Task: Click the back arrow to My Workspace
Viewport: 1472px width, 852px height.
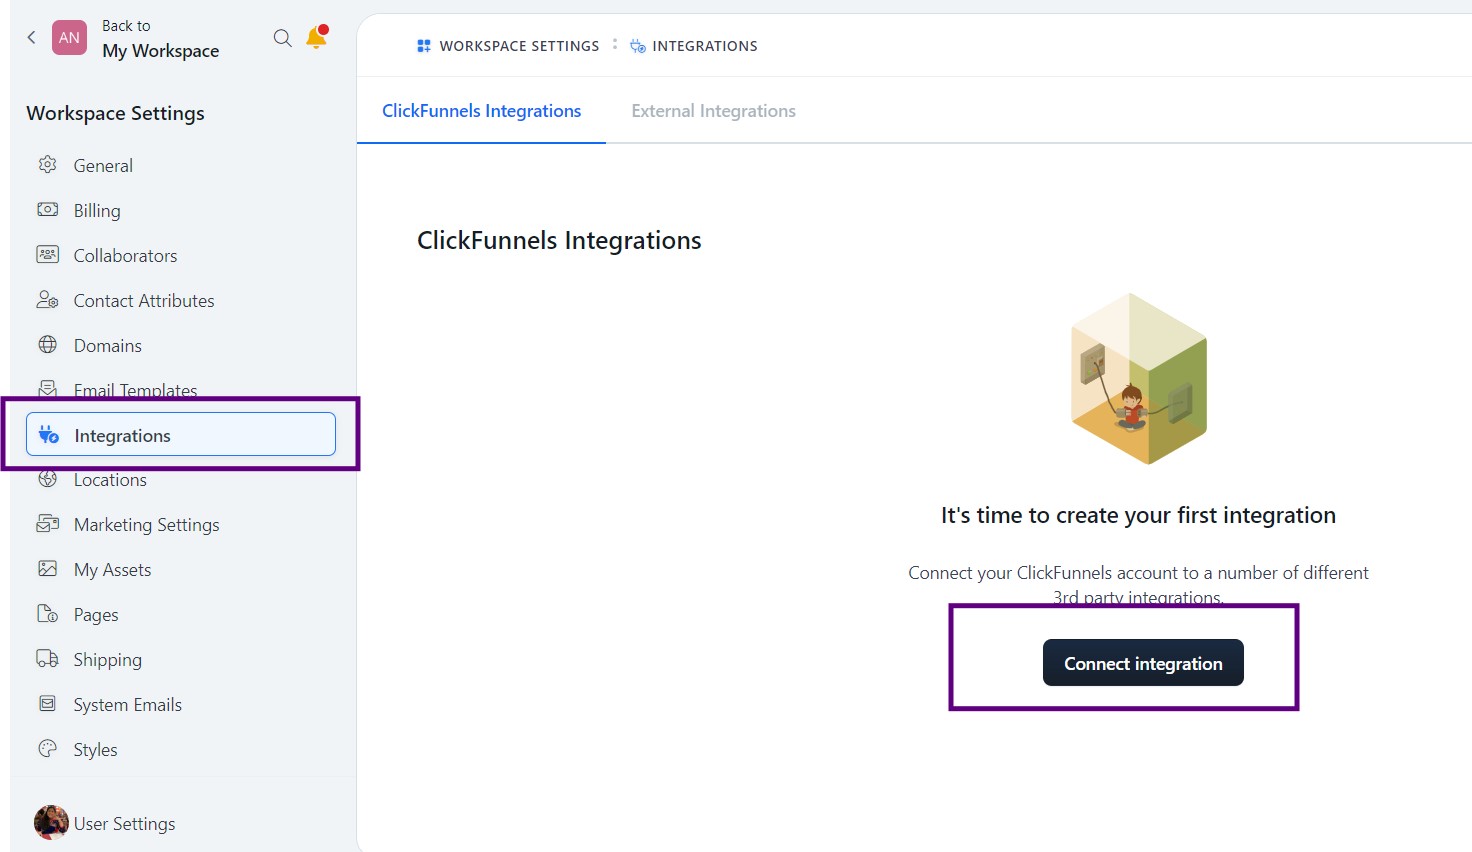Action: 31,38
